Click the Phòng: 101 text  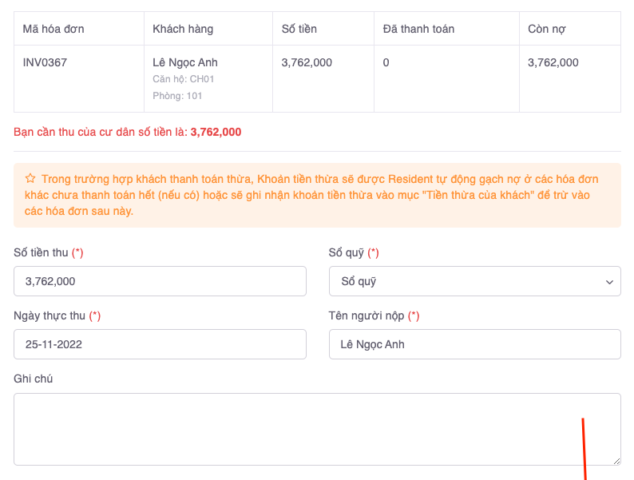(x=177, y=96)
